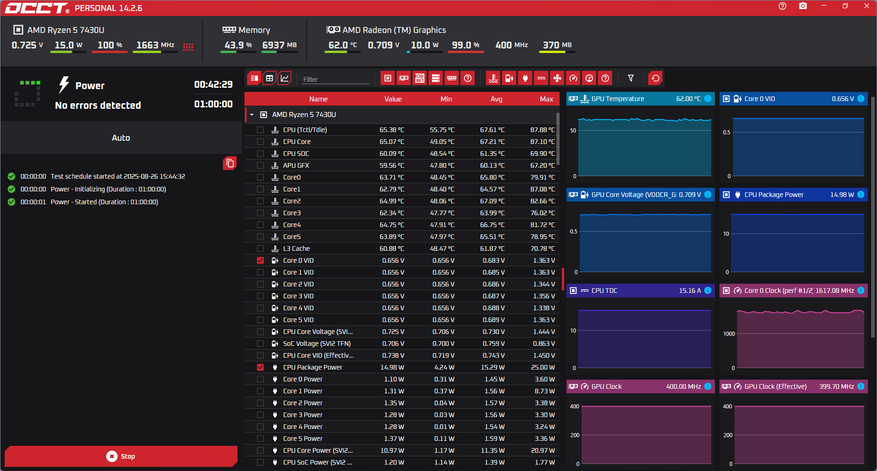This screenshot has width=877, height=471.
Task: Check the SoC Voltage (SVI2 TFN) checkbox
Action: click(260, 344)
